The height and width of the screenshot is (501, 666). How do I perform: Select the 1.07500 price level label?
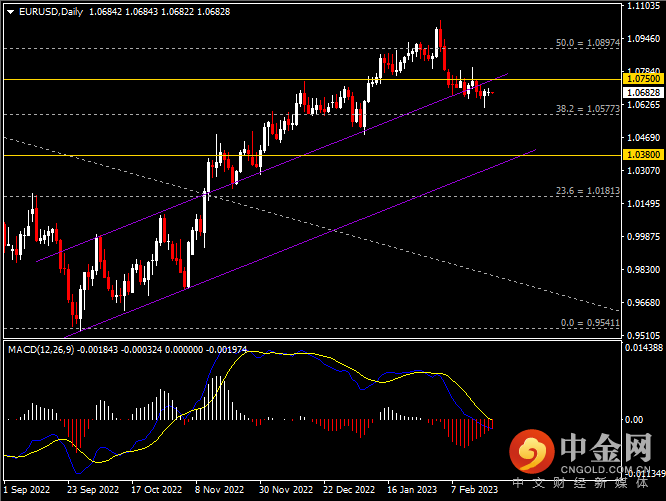point(640,77)
